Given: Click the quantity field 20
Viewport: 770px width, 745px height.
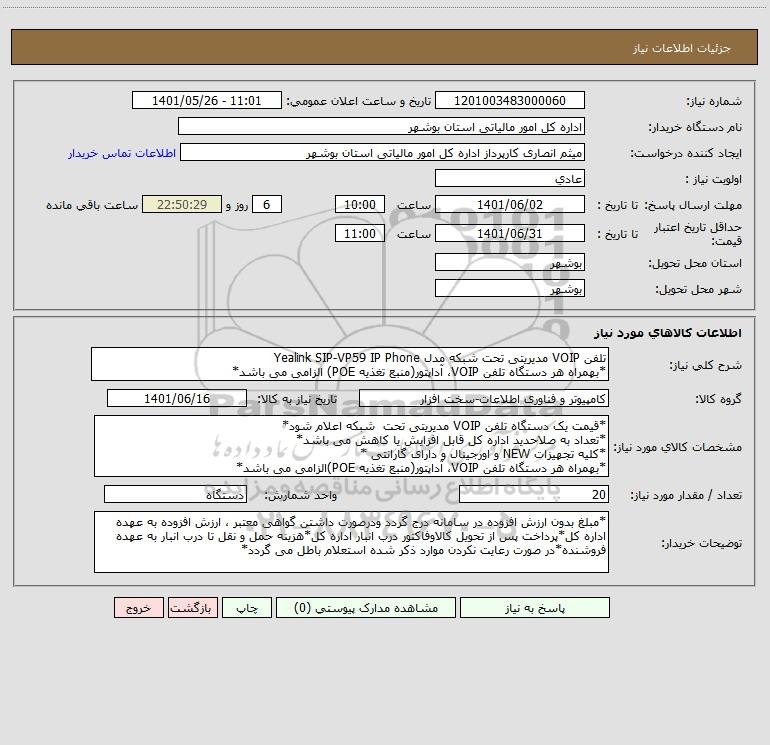Looking at the screenshot, I should point(534,495).
